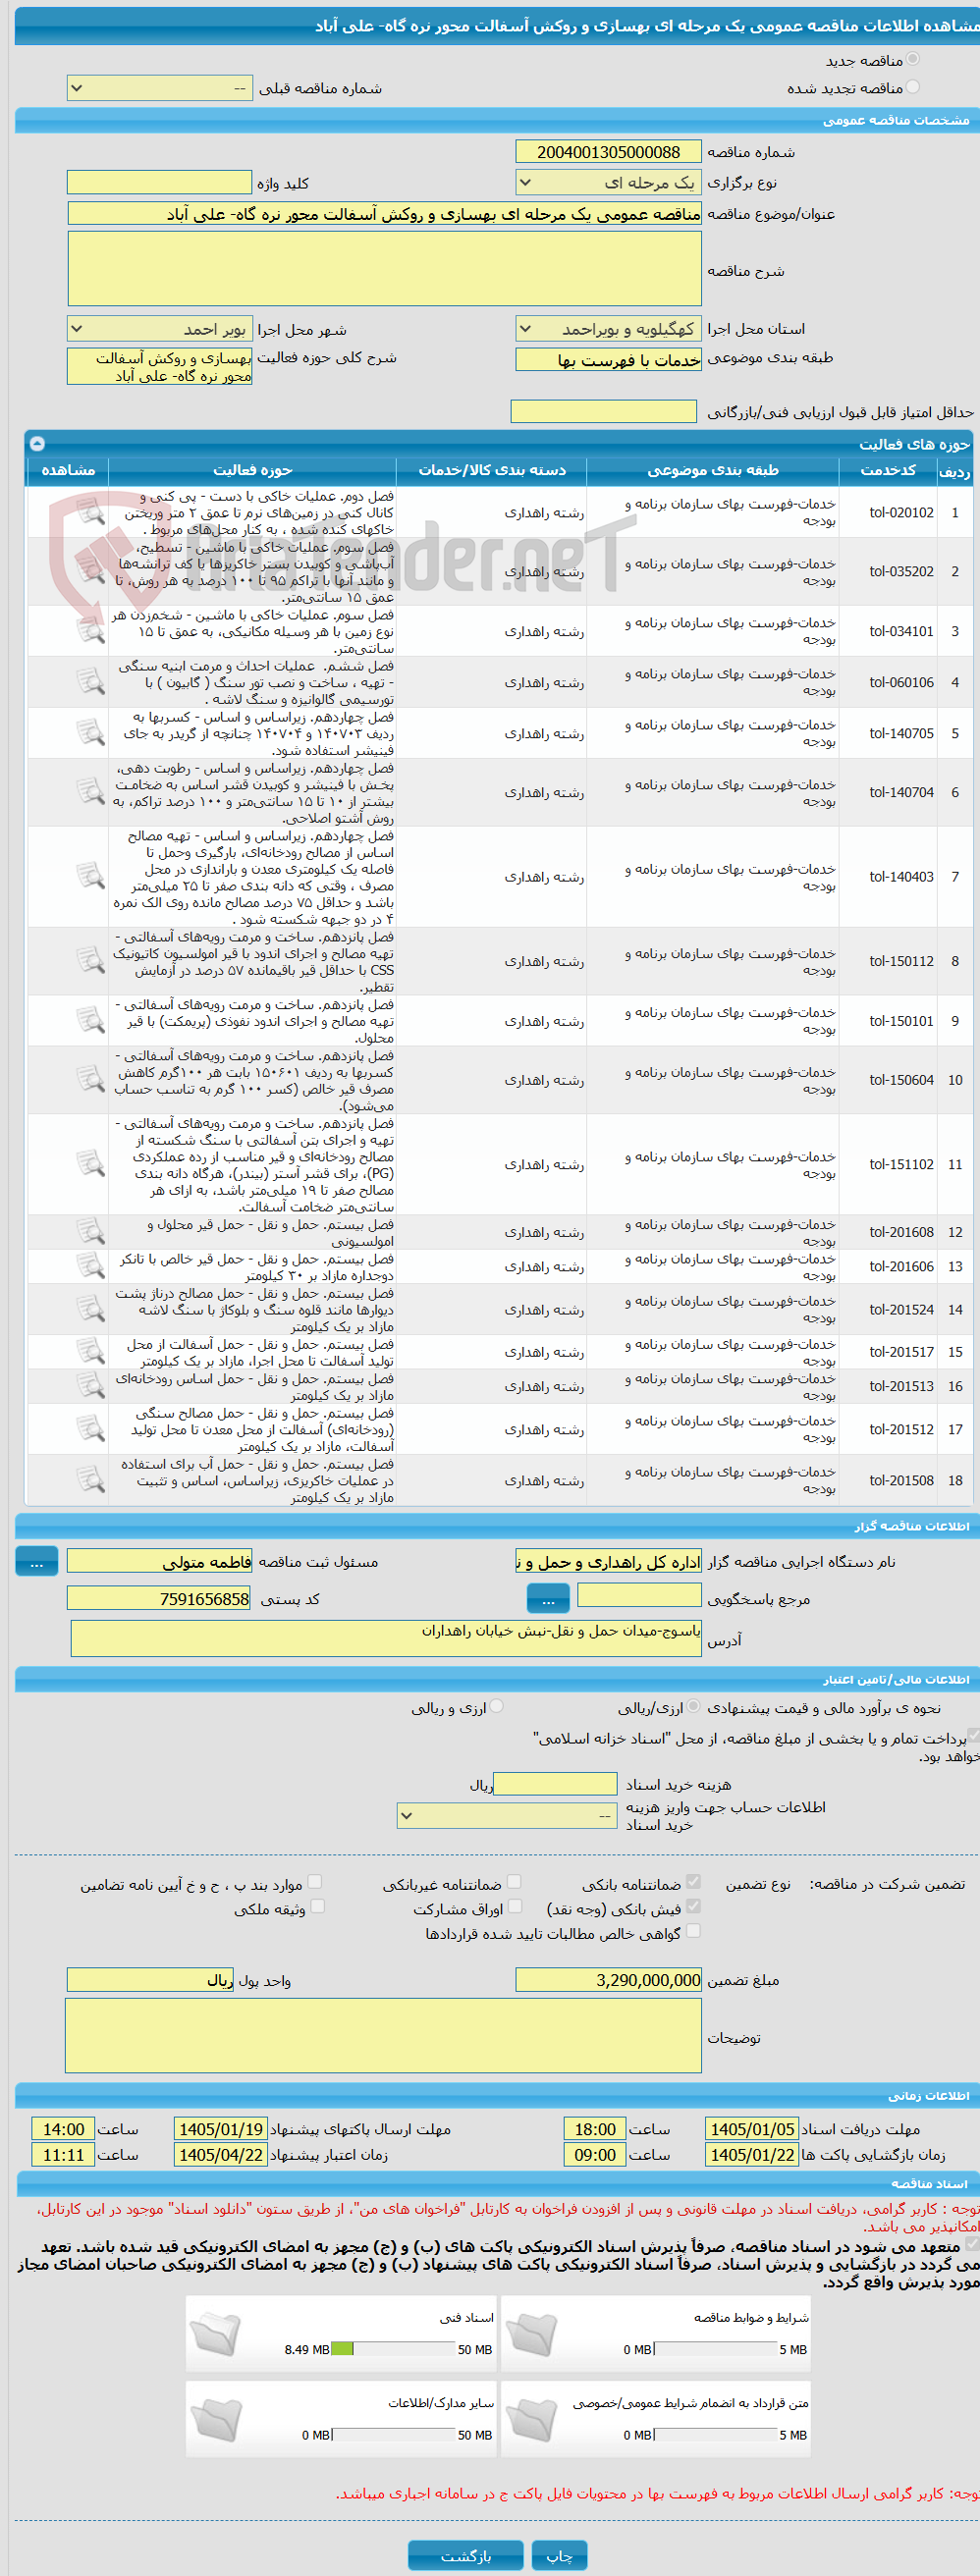Open the متن قرارداد folder icon
980x2576 pixels.
(x=531, y=2419)
